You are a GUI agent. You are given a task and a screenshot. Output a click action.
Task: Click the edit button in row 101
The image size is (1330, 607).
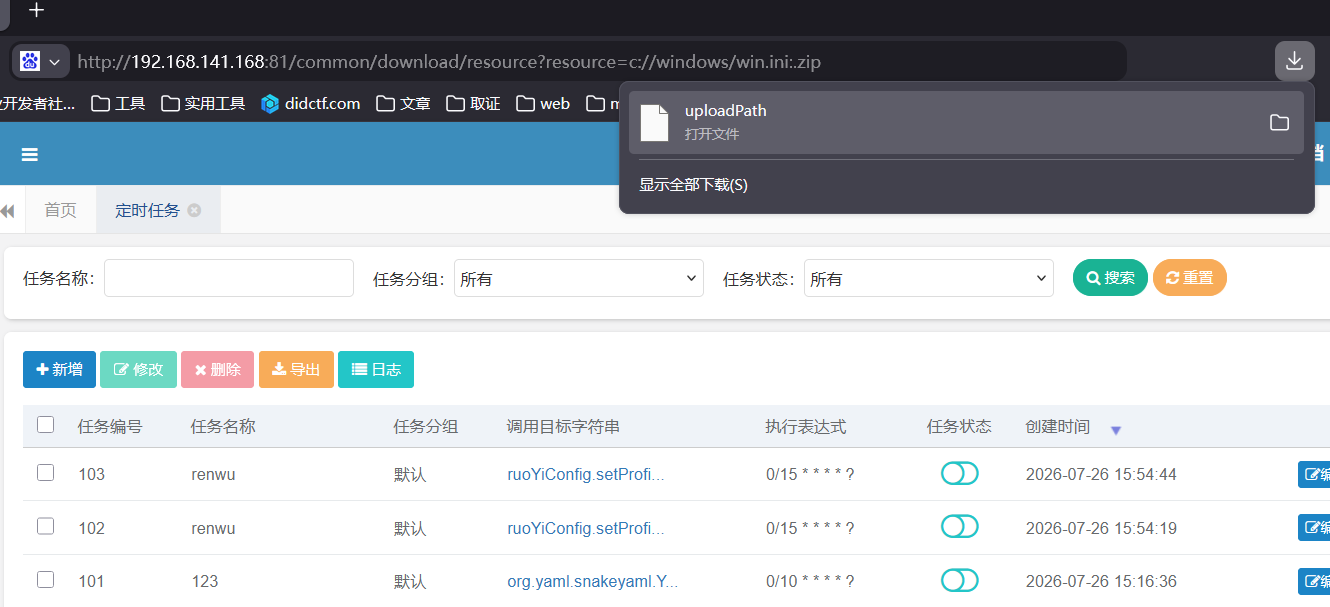point(1314,580)
